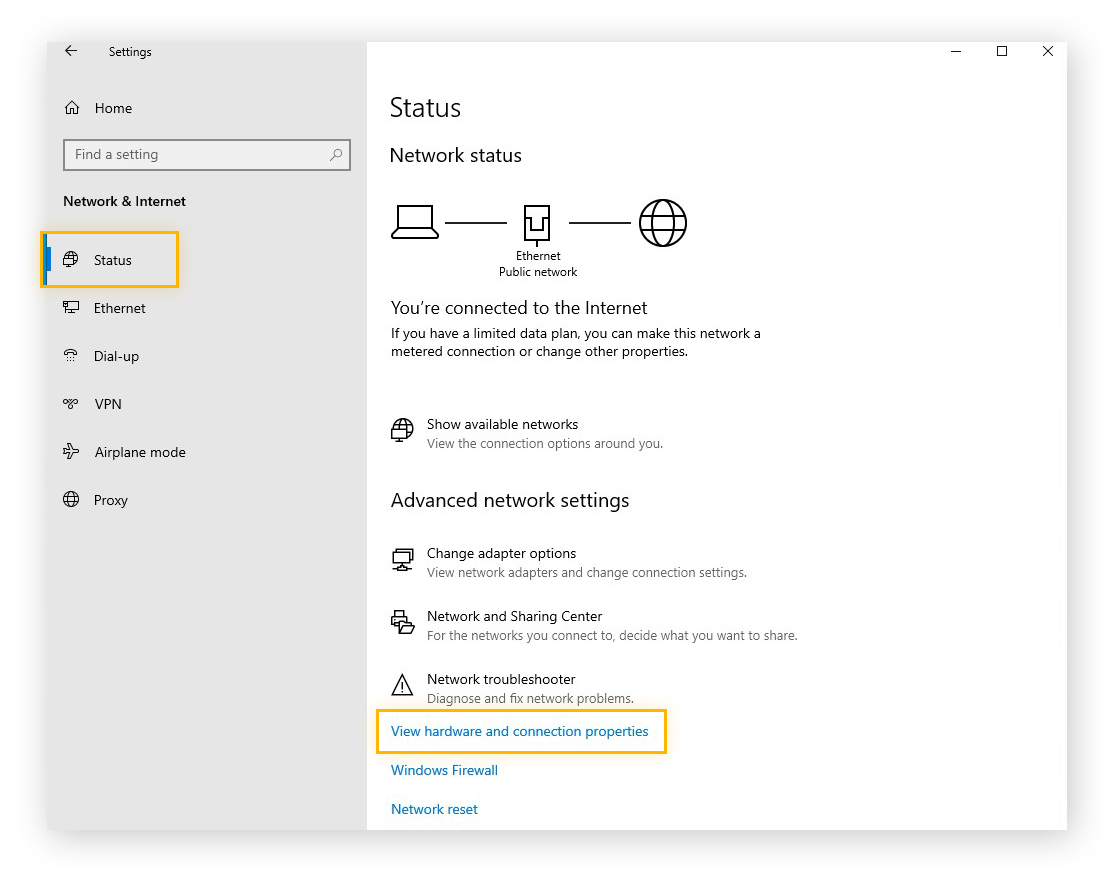Screen dimensions: 1118x876
Task: Click the Ethernet icon in the network diagram
Action: point(538,222)
